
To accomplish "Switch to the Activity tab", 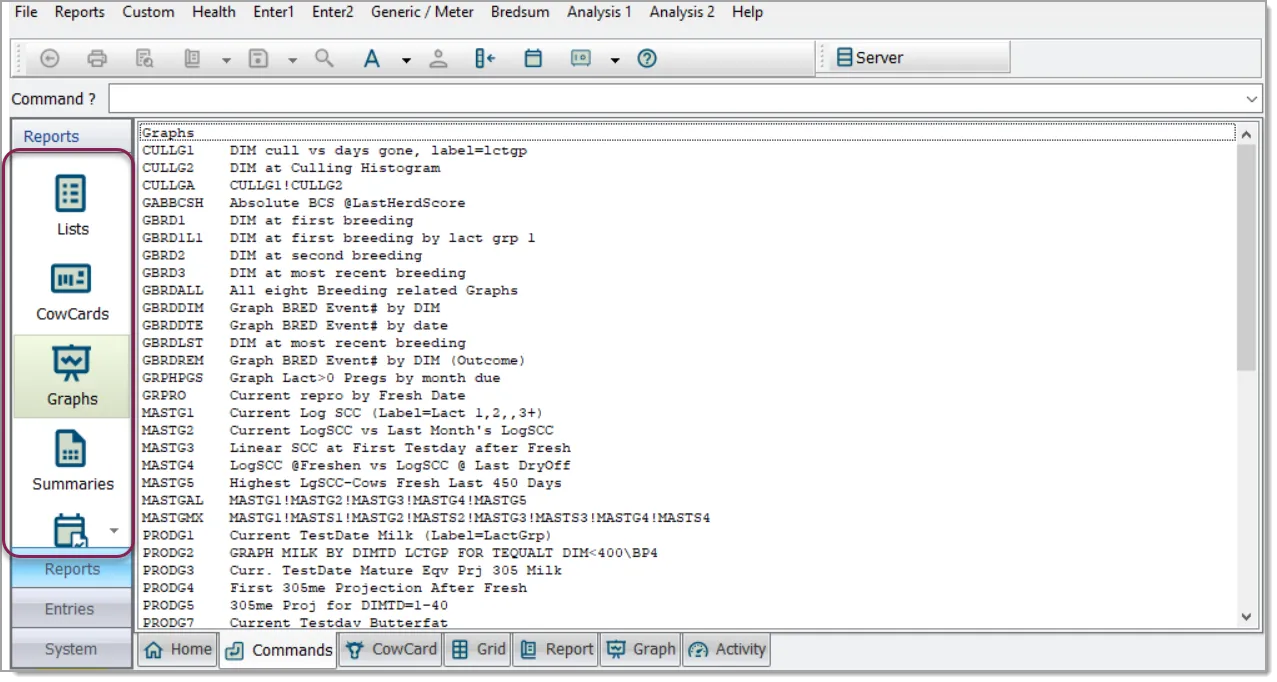I will (727, 650).
